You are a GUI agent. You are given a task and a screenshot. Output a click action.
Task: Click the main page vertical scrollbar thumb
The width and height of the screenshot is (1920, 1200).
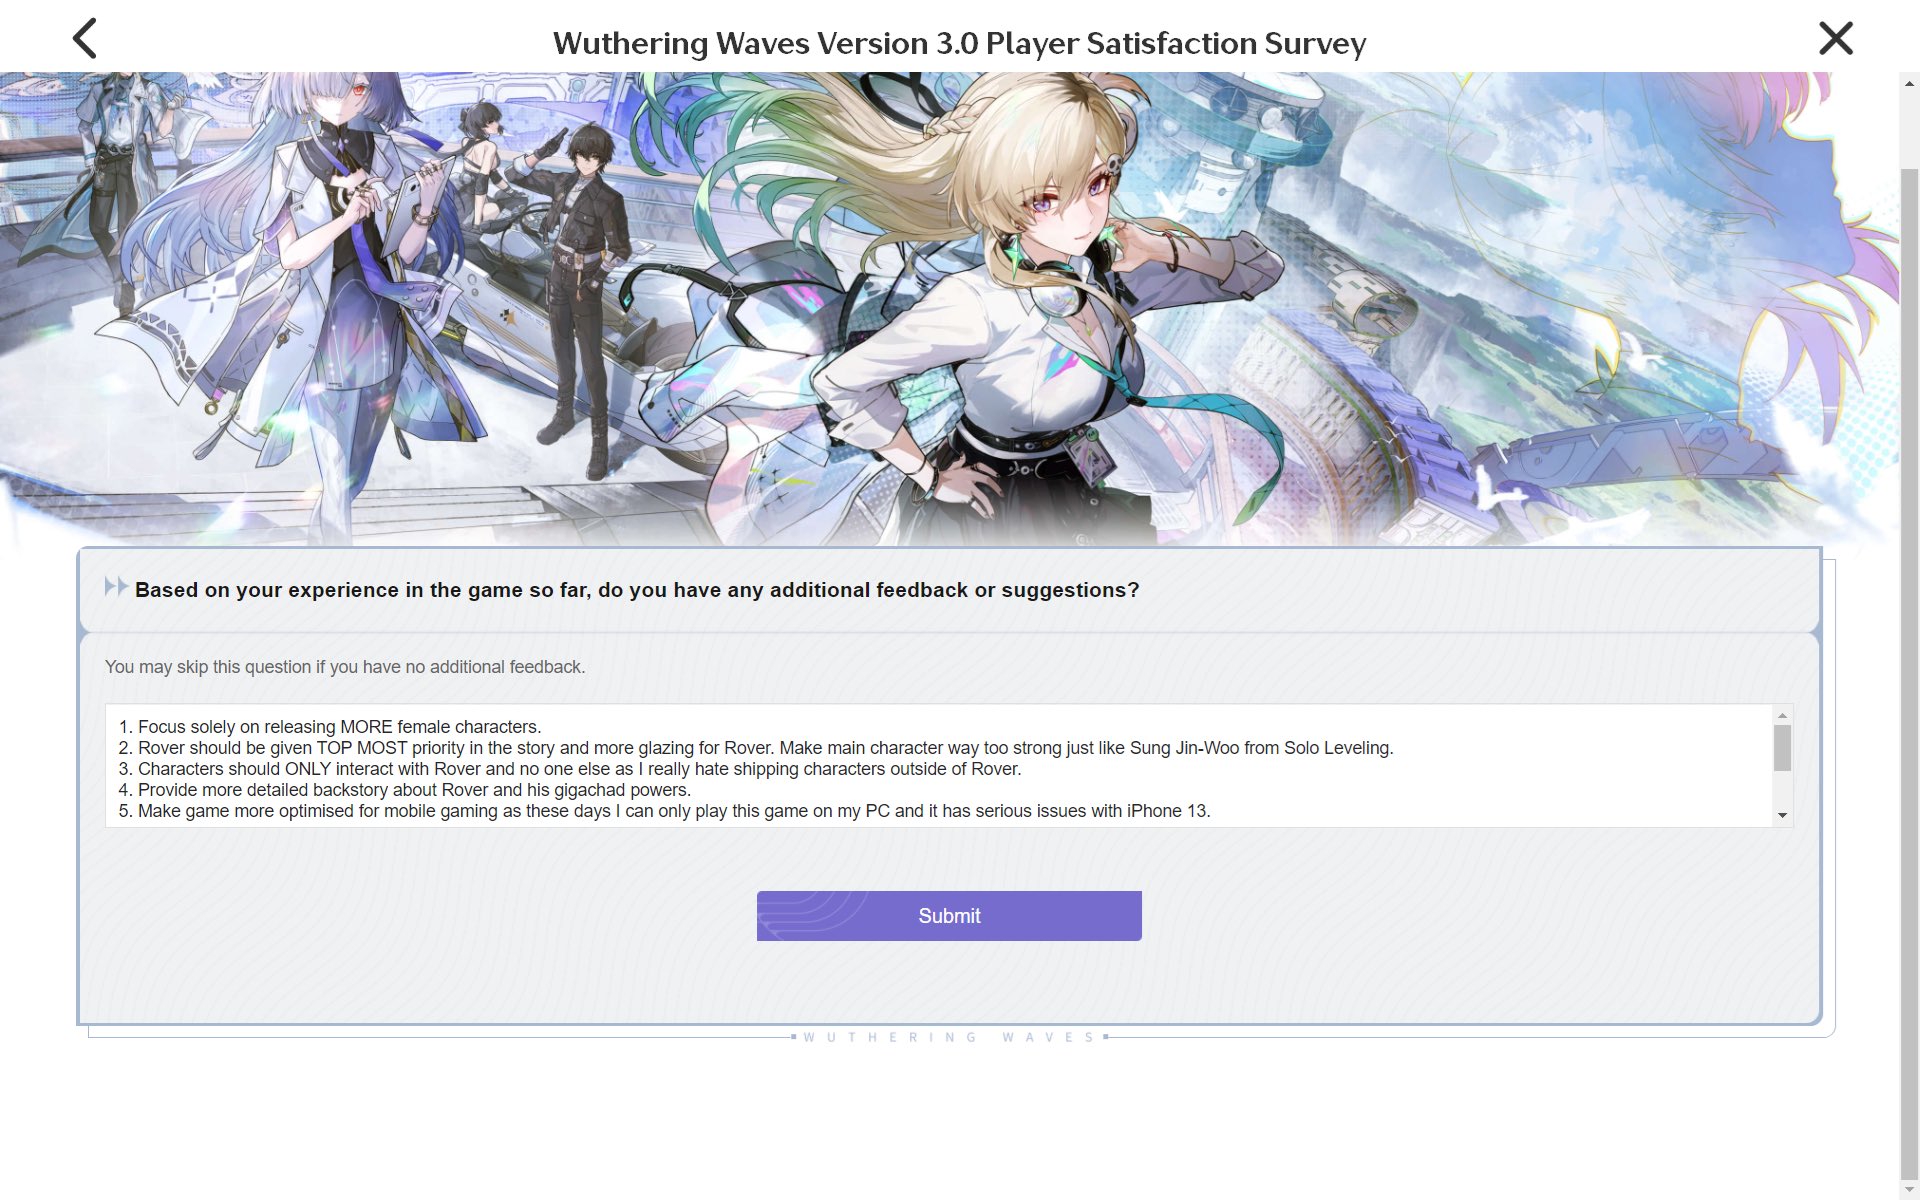(1909, 675)
